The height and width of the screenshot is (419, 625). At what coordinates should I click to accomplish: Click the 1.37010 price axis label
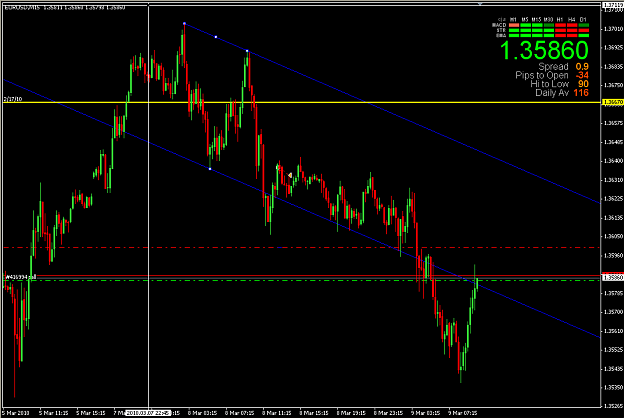click(613, 29)
